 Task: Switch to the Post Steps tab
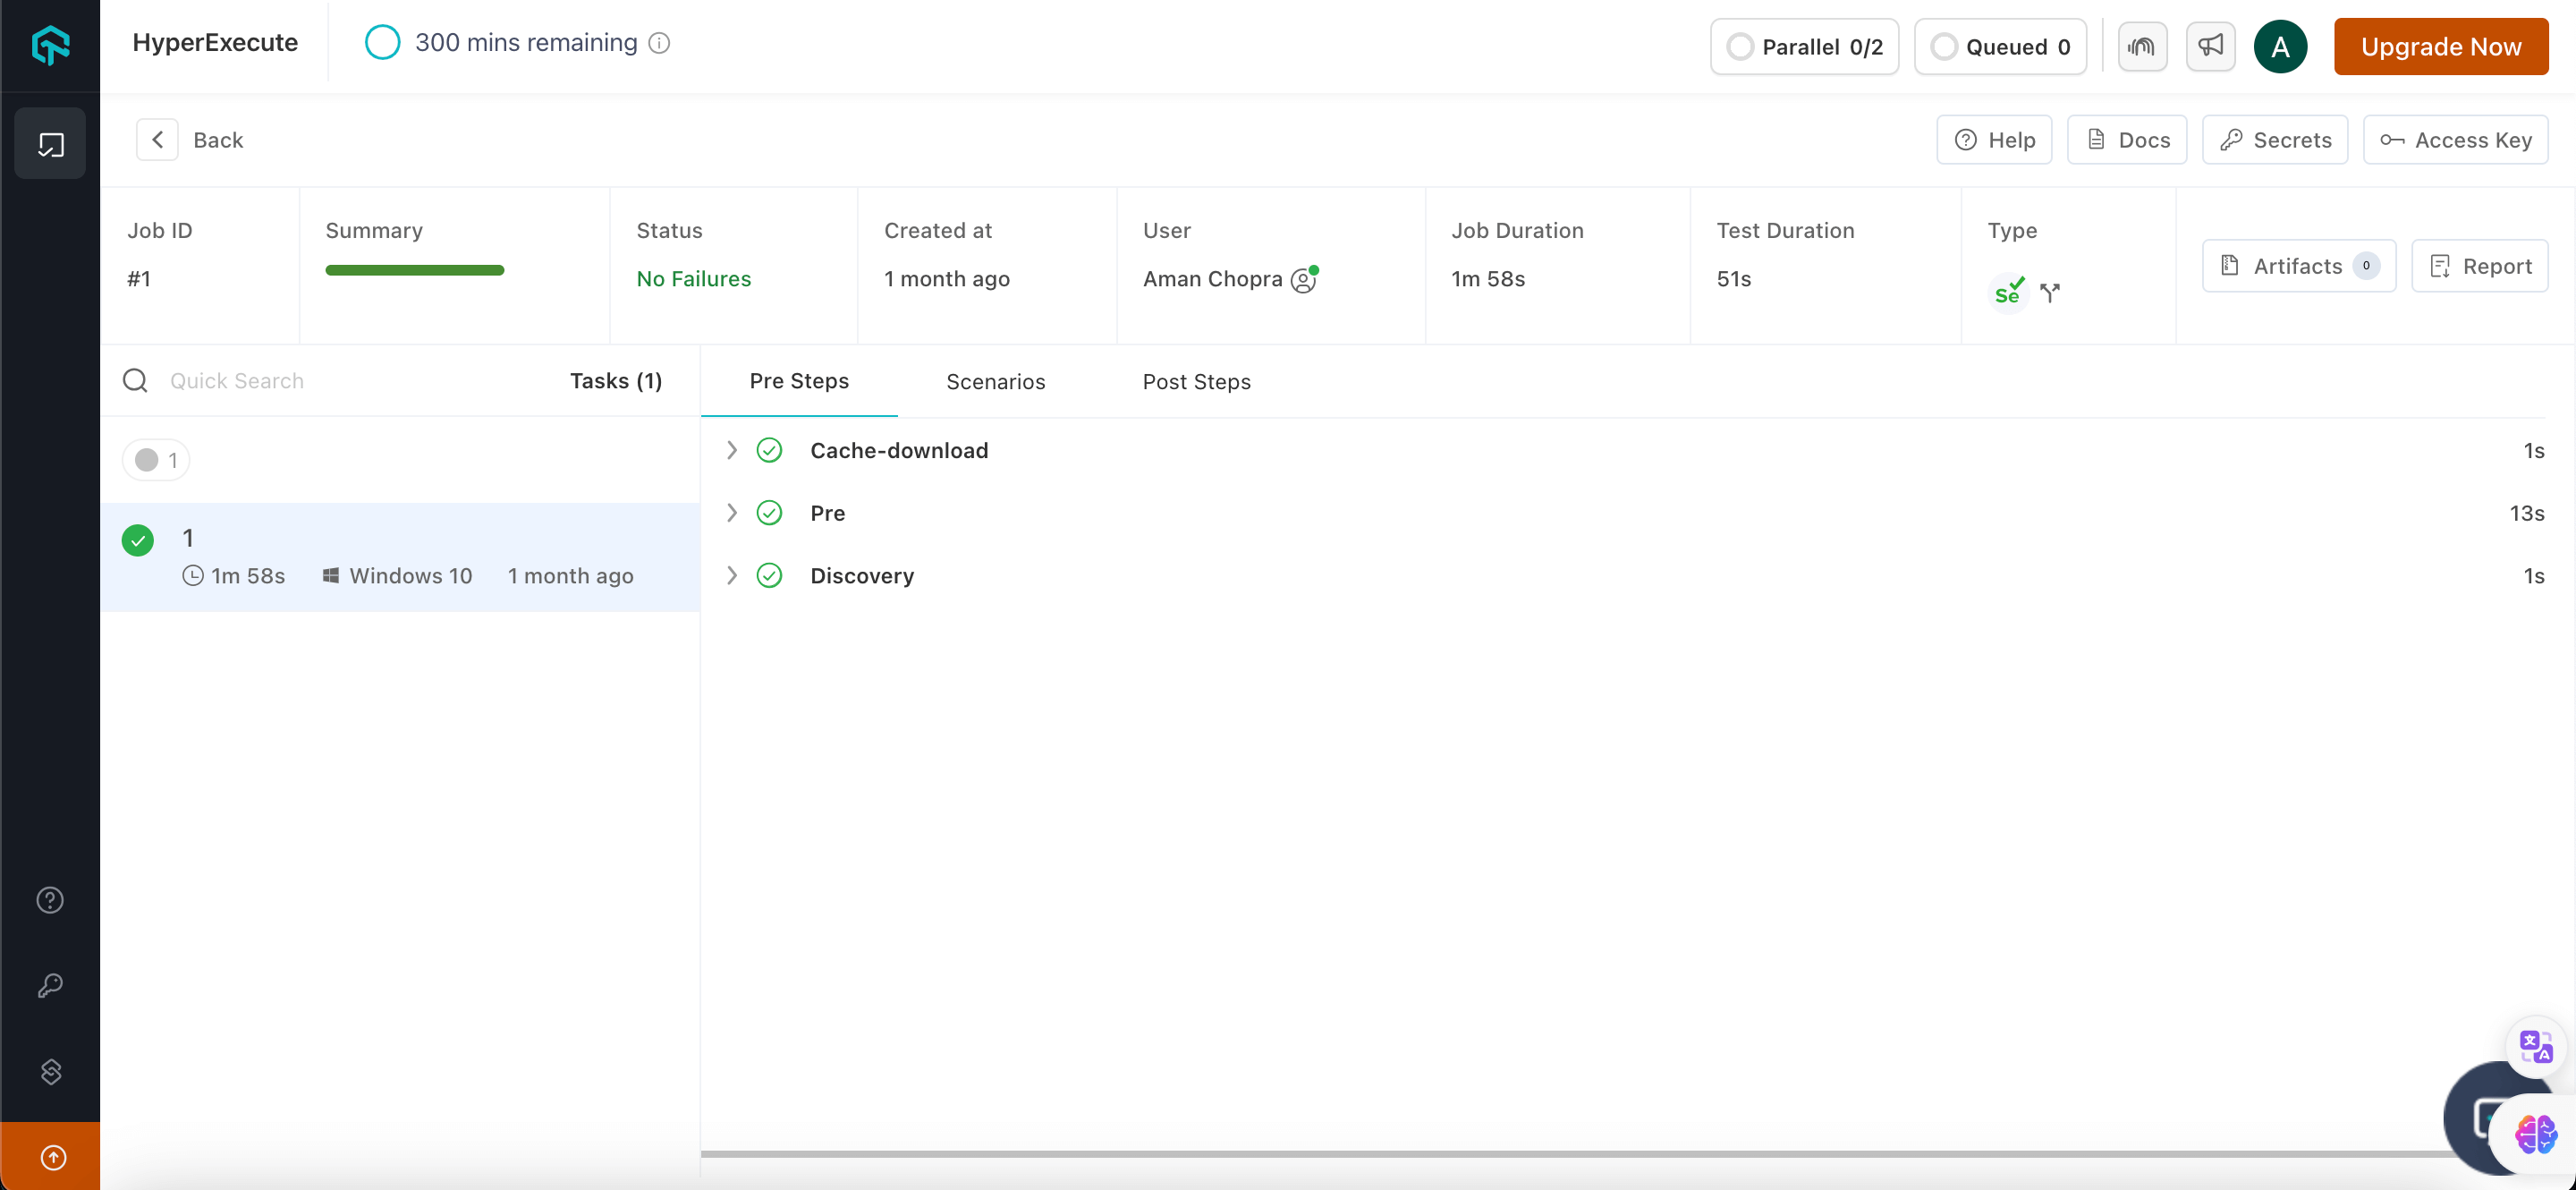point(1196,381)
